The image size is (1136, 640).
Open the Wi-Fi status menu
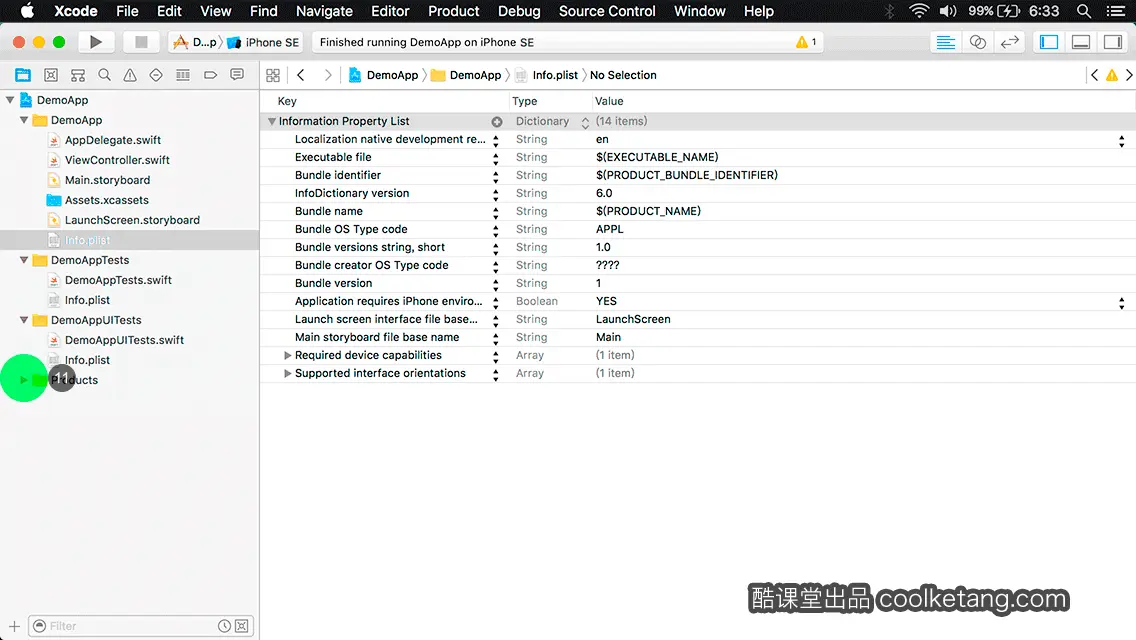[x=919, y=11]
